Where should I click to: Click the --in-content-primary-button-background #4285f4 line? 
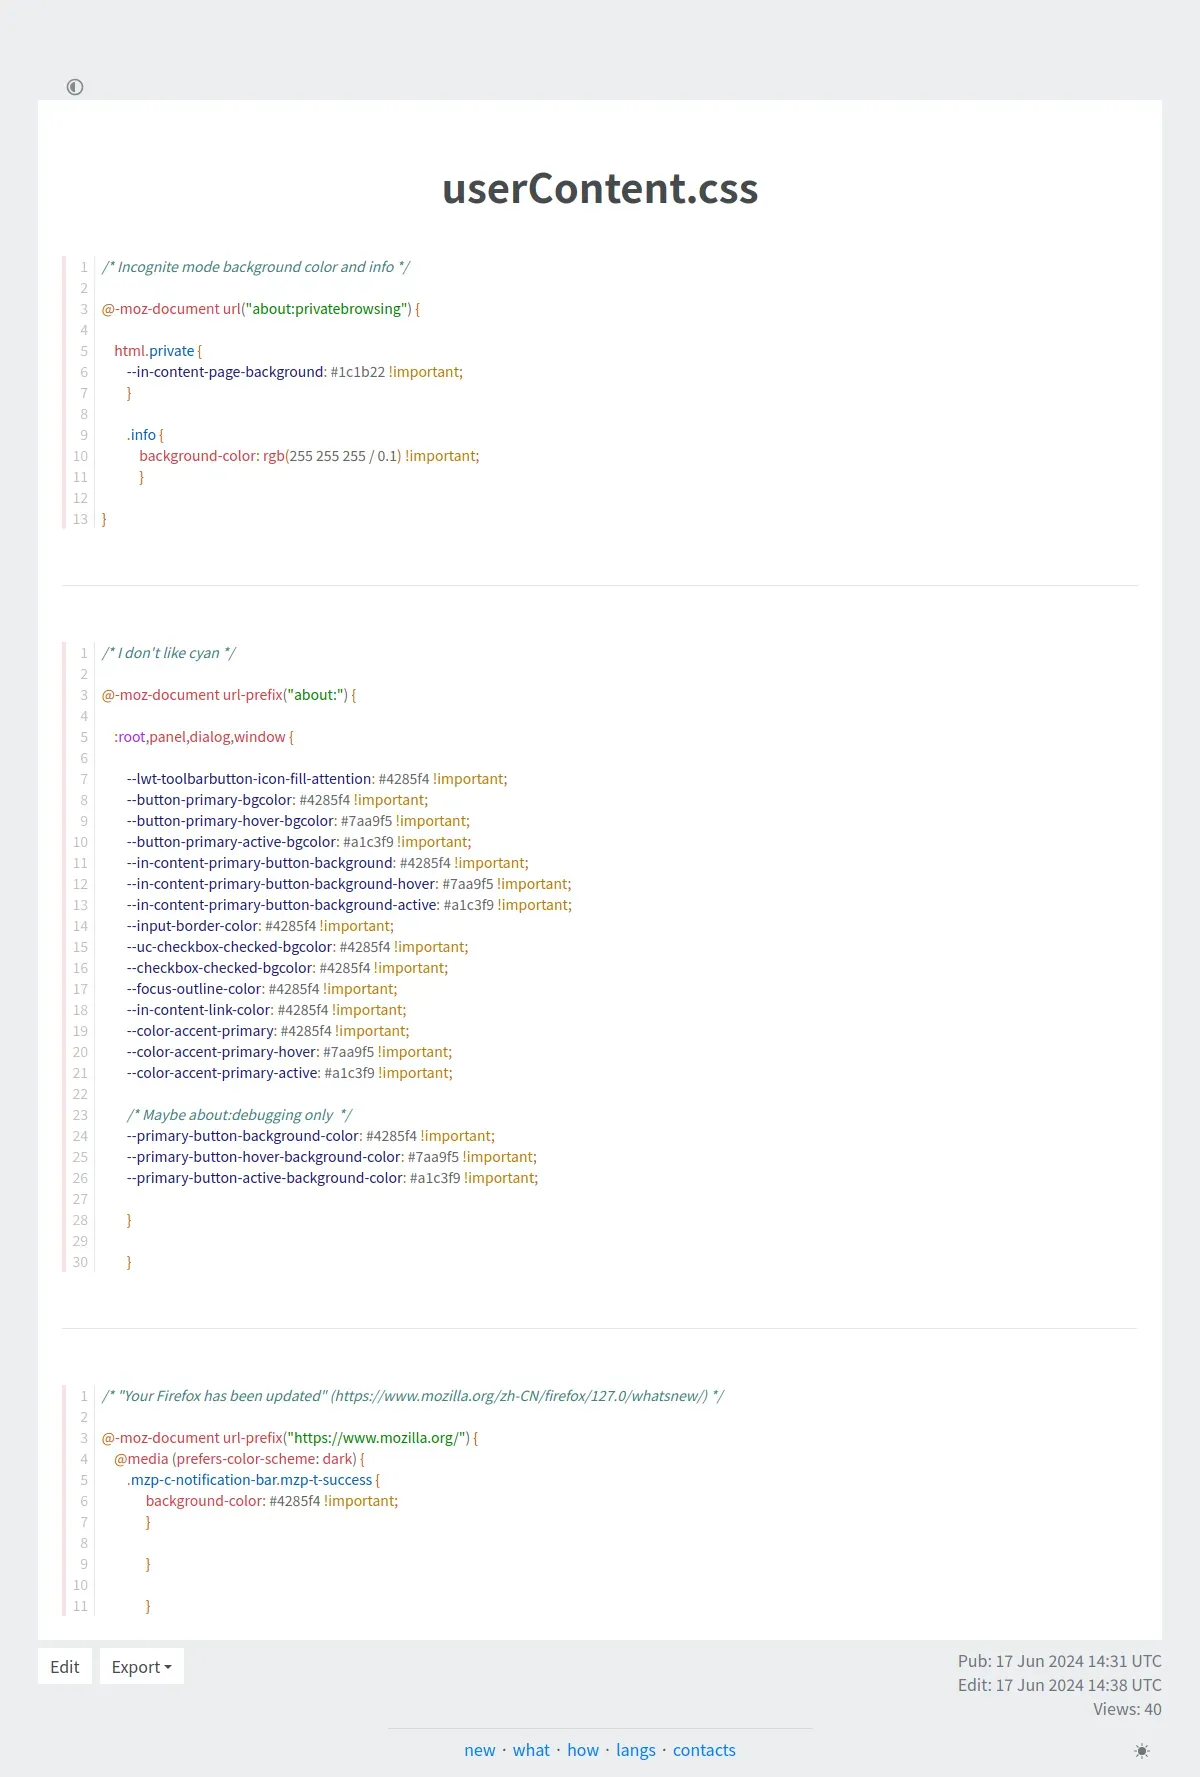click(x=328, y=863)
